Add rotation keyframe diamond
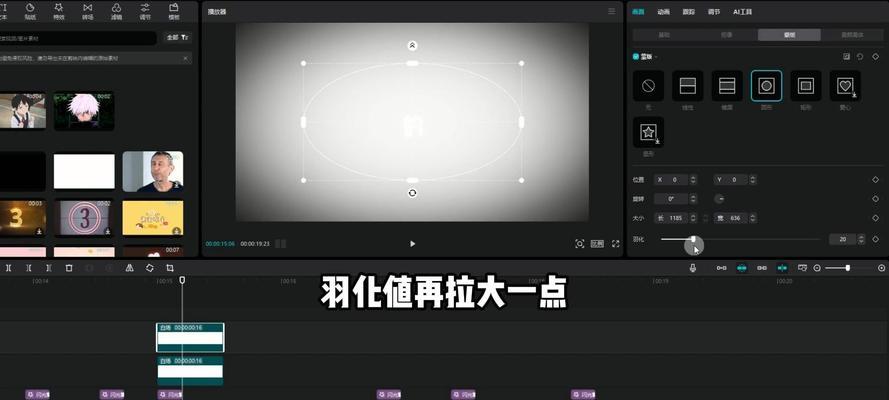Screen dimensions: 889x400 click(x=875, y=199)
